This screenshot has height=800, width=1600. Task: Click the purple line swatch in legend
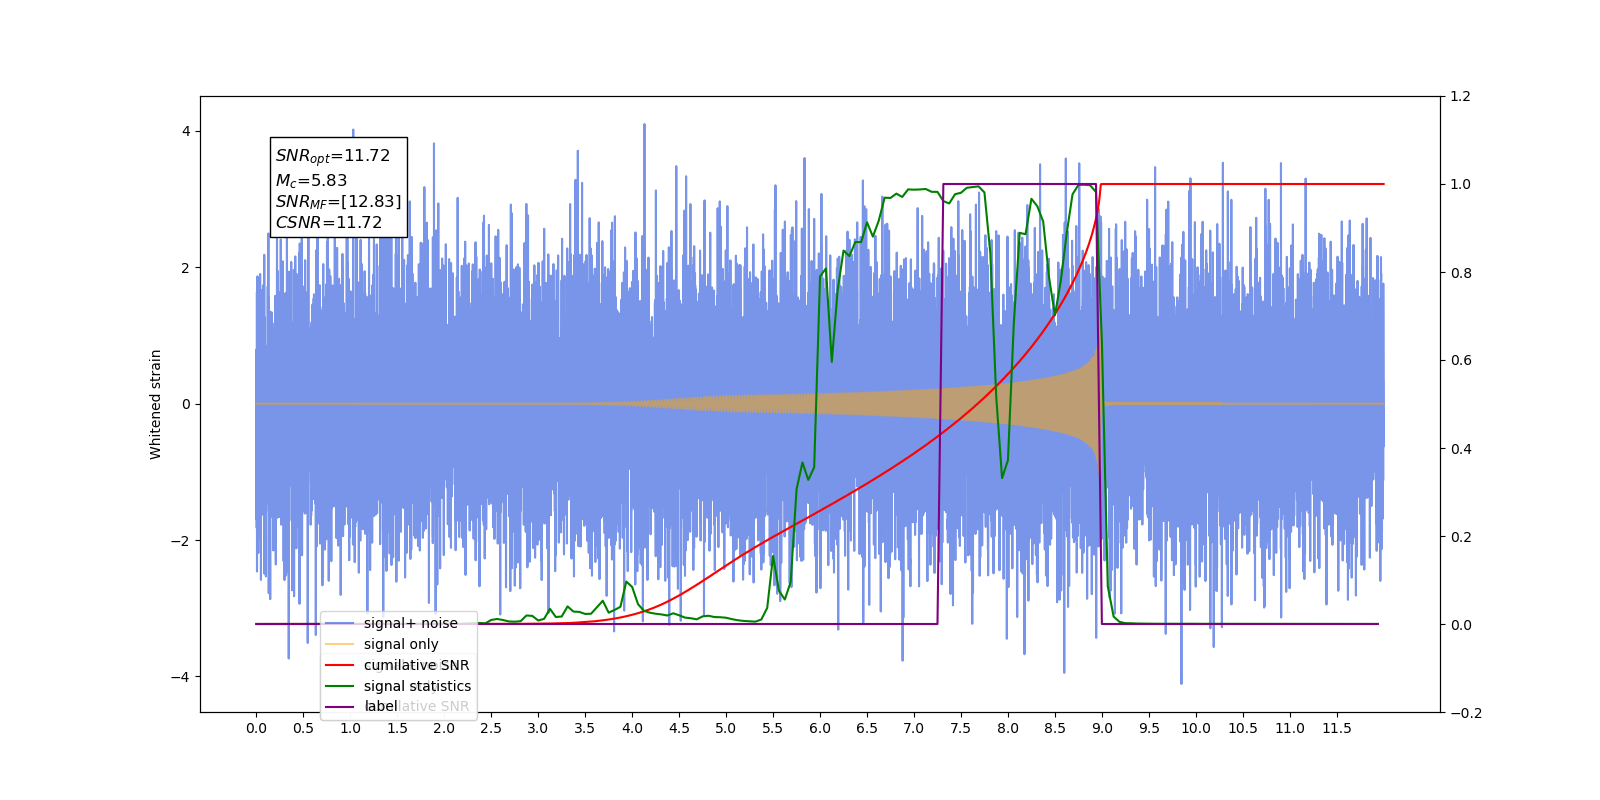[340, 706]
